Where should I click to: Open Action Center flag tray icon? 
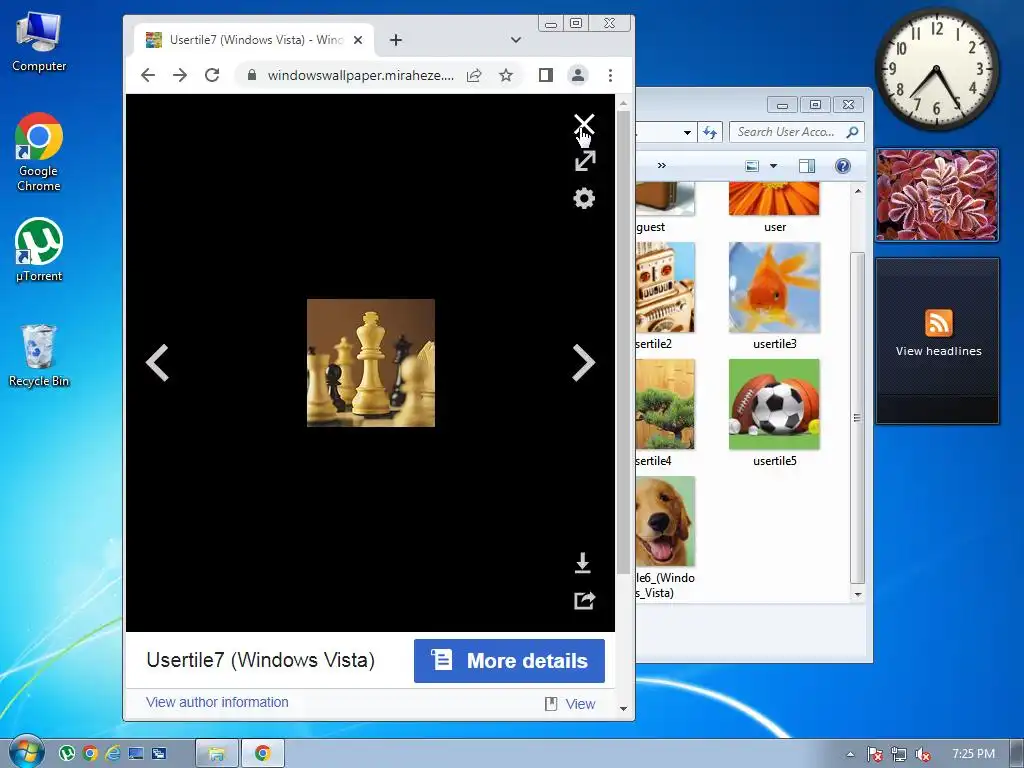(x=874, y=754)
